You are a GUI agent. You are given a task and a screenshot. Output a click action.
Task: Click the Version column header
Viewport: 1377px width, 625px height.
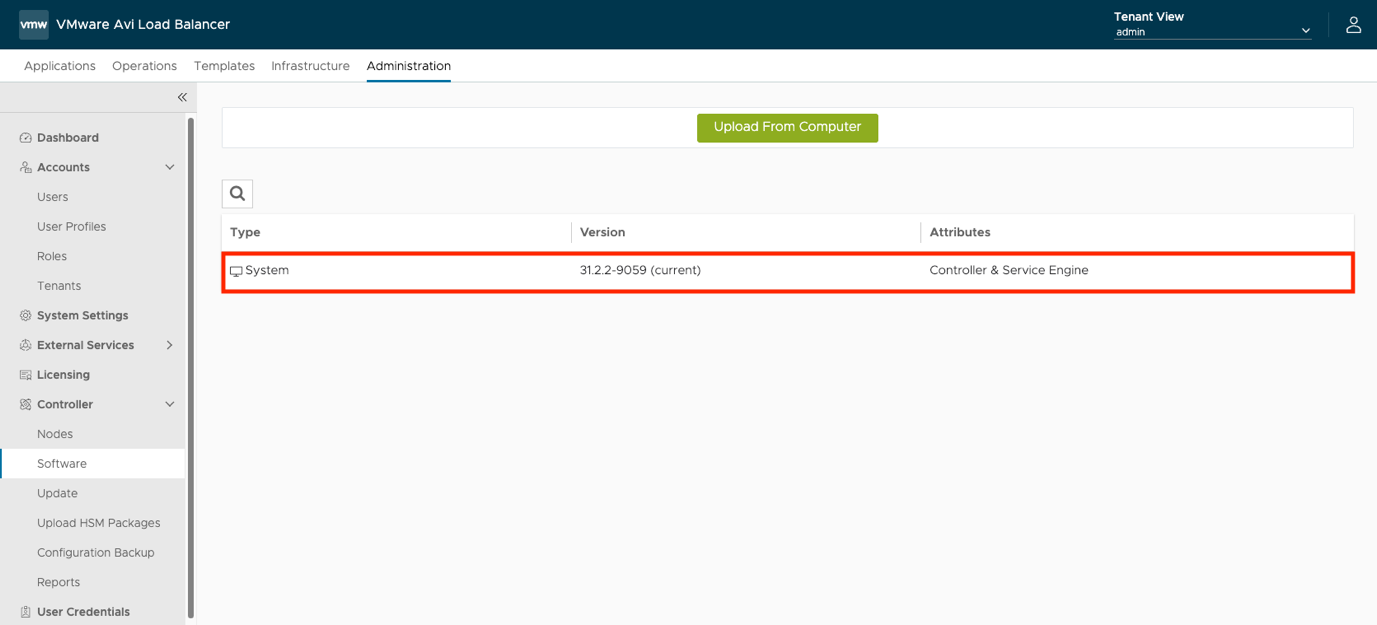pos(602,232)
